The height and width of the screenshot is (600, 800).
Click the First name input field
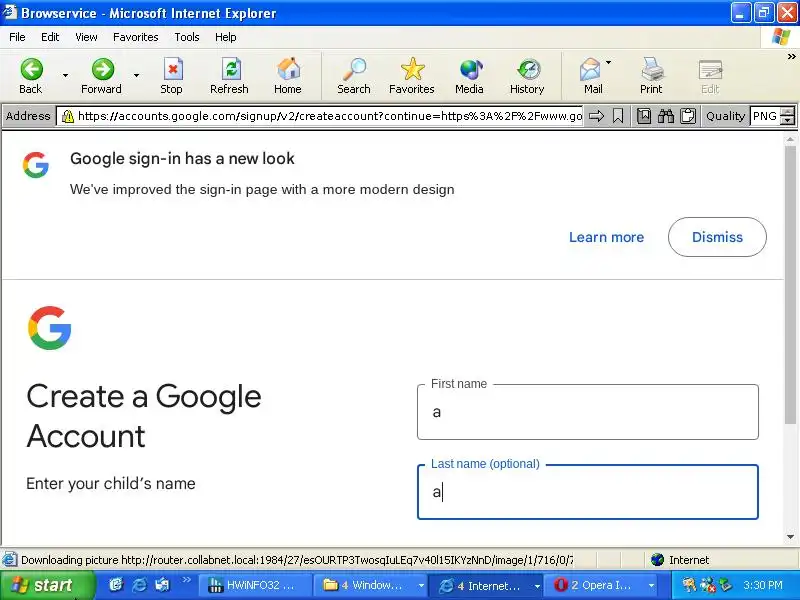(588, 412)
